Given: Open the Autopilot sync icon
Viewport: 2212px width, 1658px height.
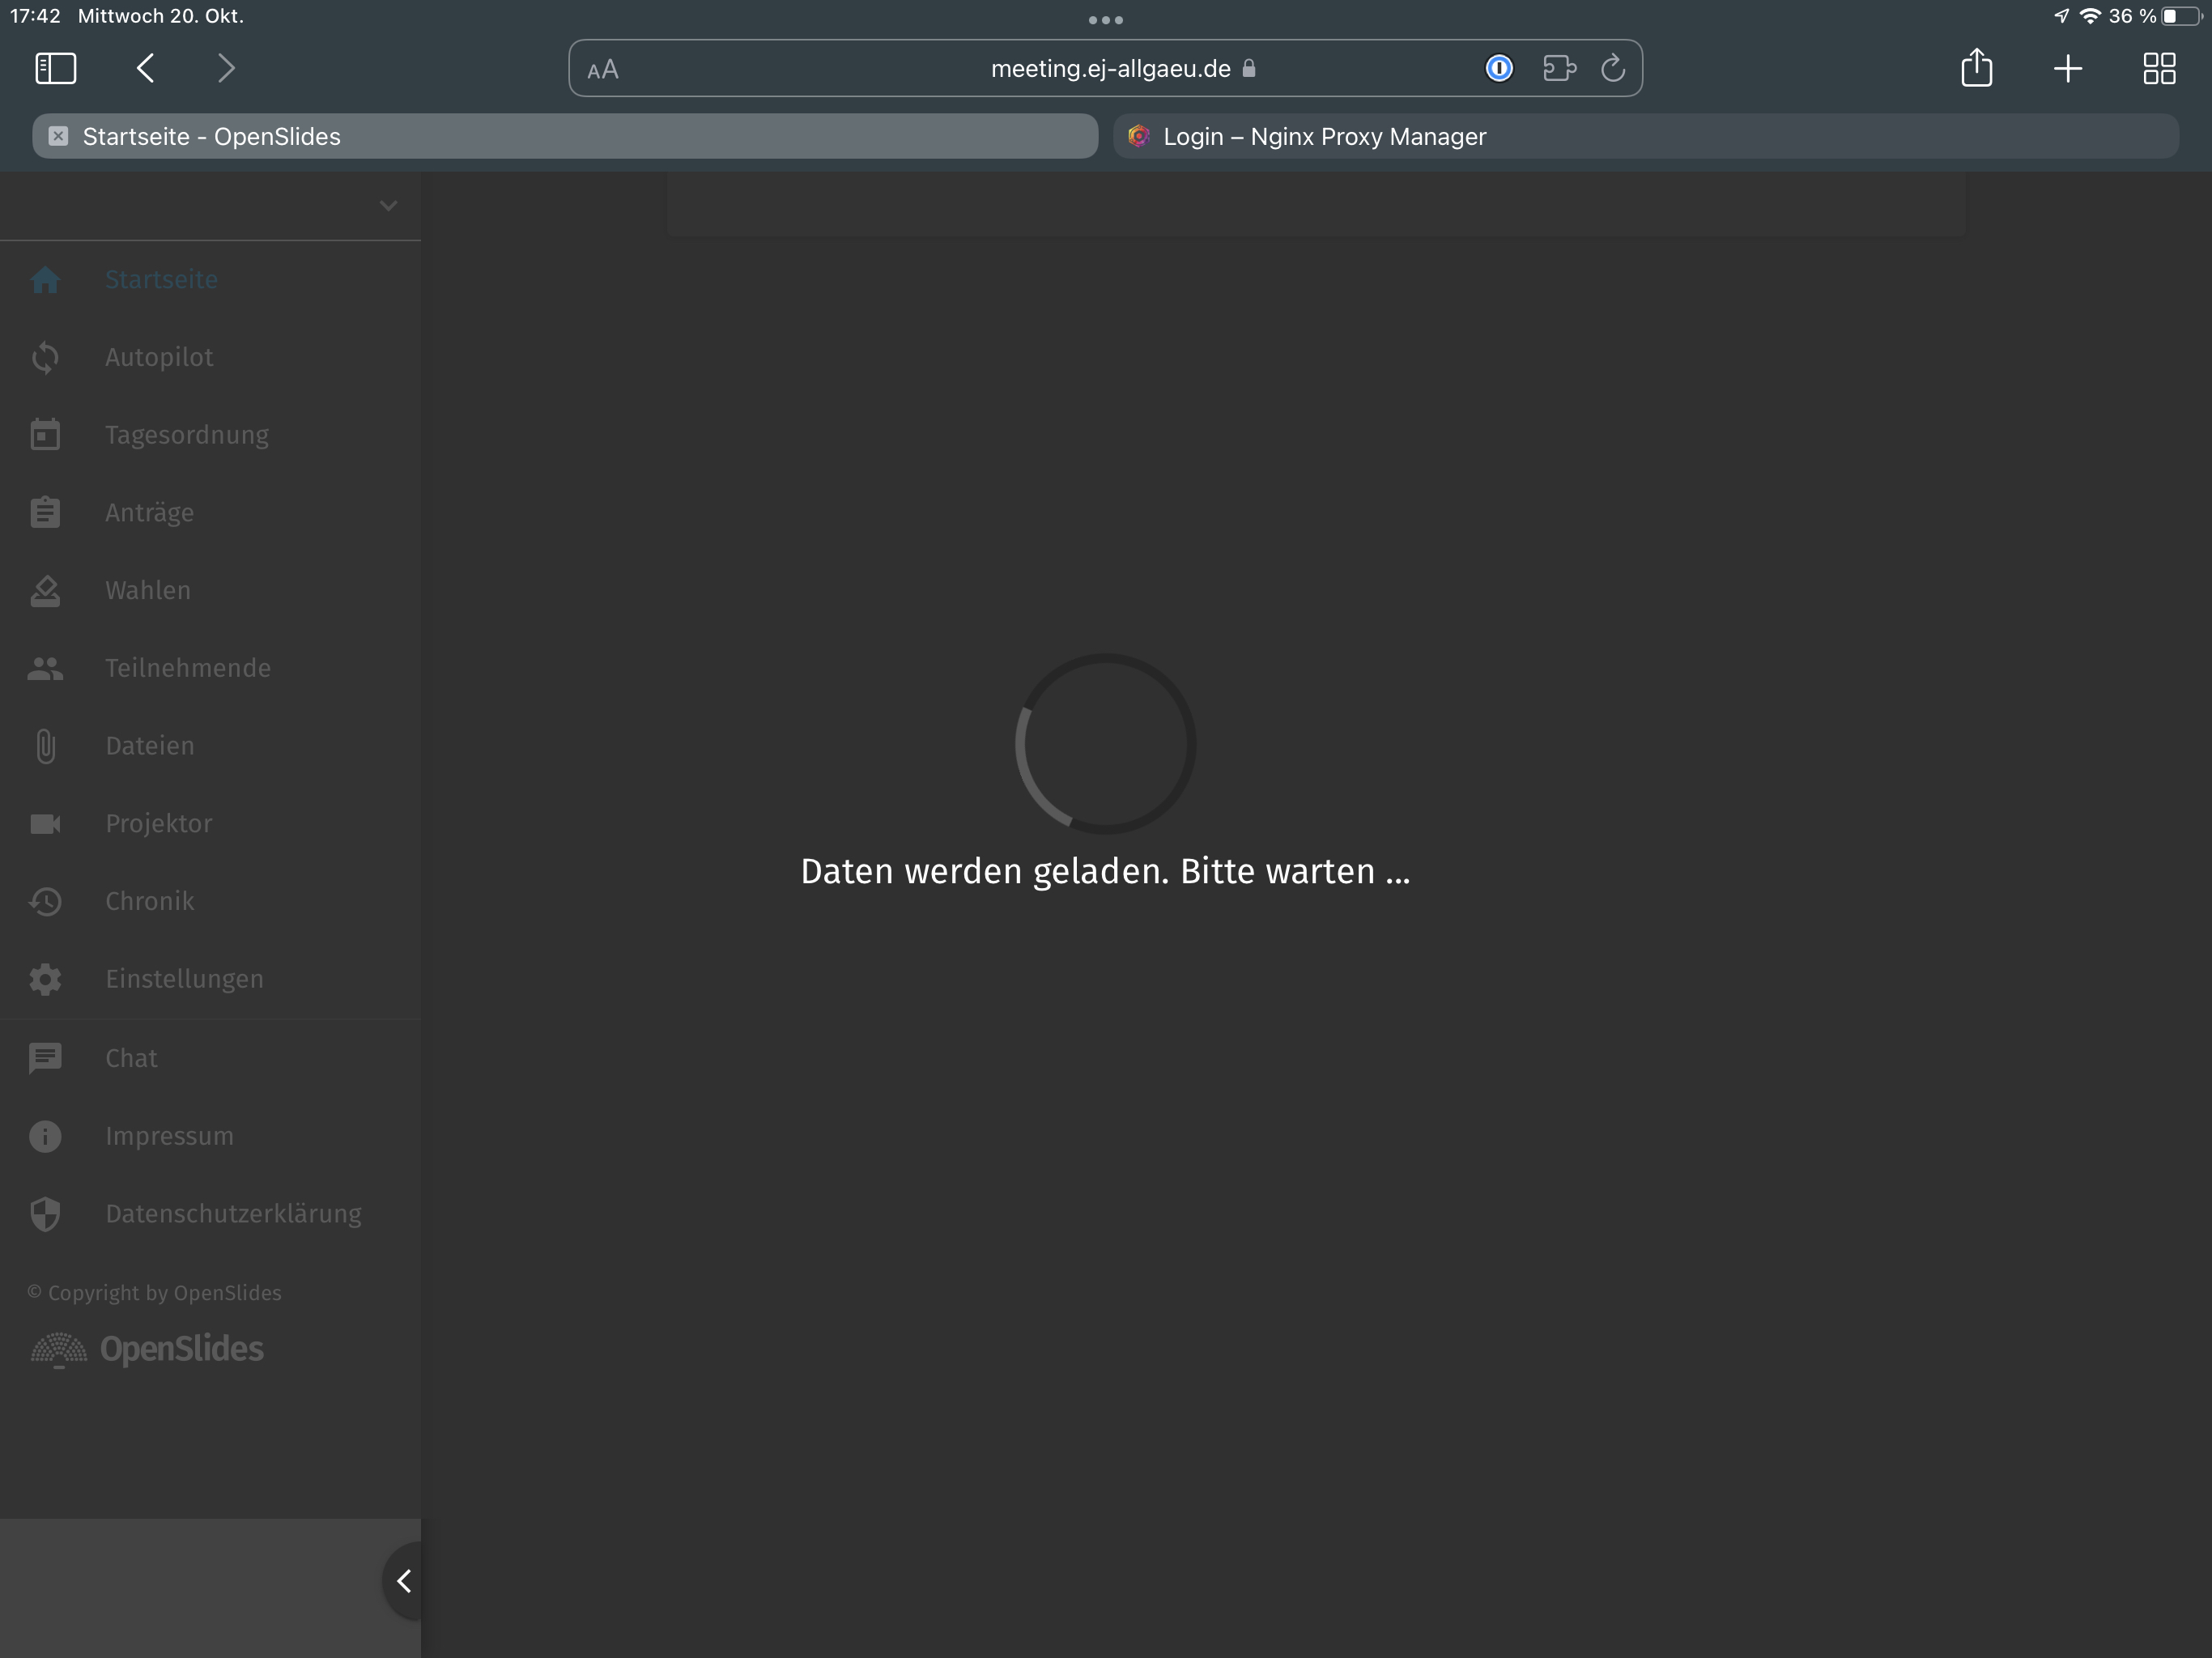Looking at the screenshot, I should [45, 357].
